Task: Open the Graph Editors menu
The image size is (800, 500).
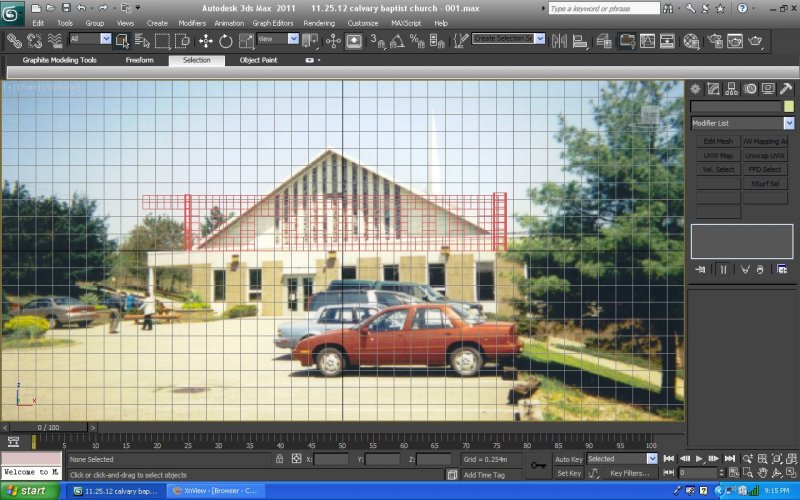Action: [272, 23]
